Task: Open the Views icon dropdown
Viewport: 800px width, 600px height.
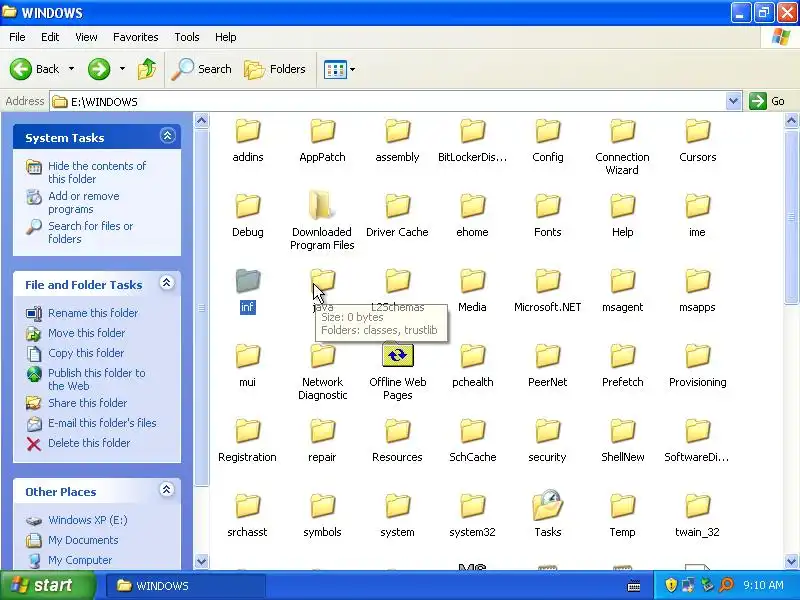Action: [x=339, y=69]
